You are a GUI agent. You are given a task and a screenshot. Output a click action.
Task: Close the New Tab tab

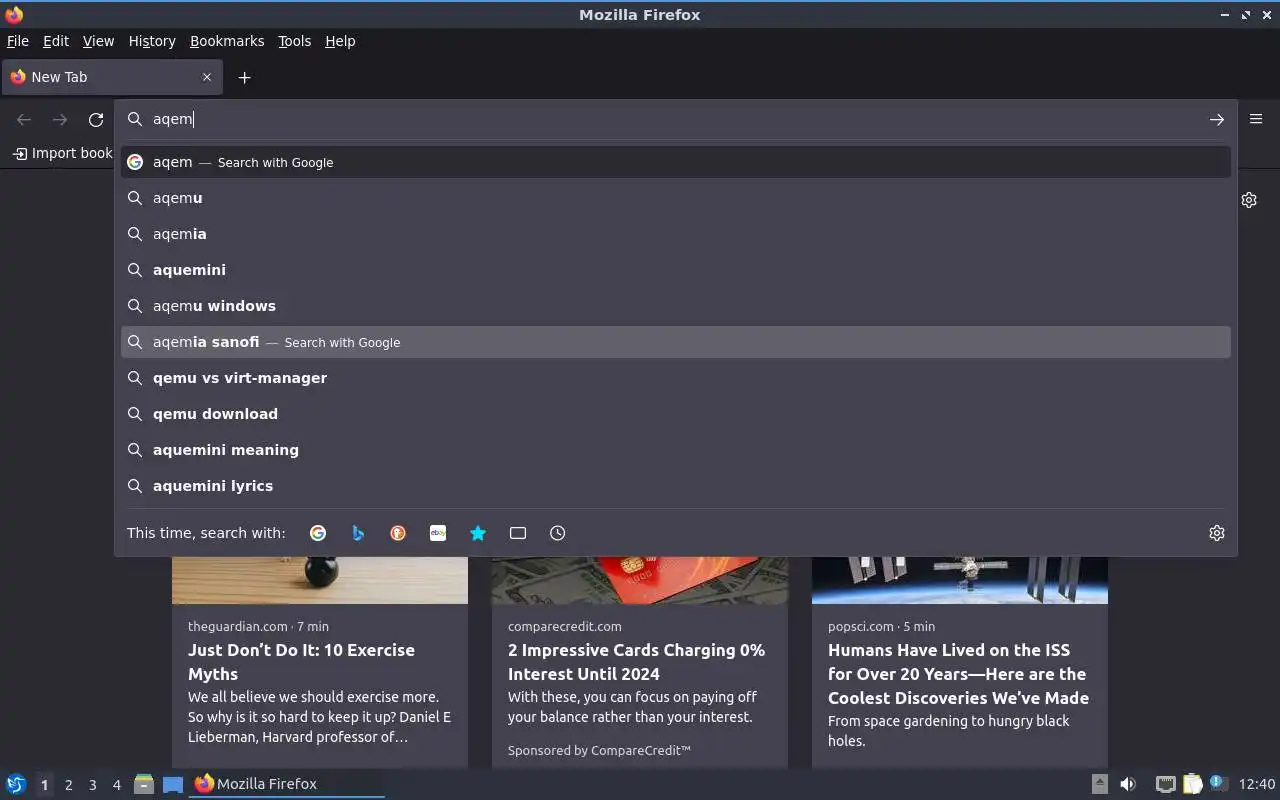coord(207,77)
